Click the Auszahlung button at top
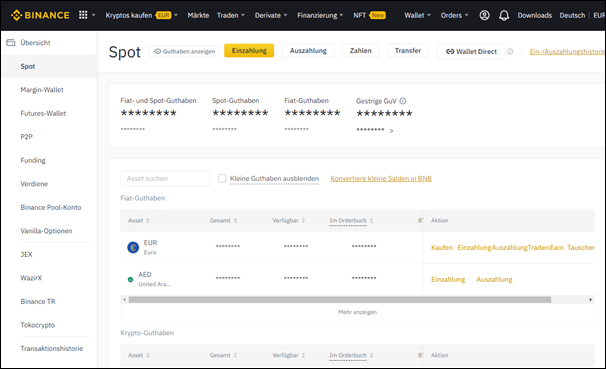606x369 pixels. click(x=308, y=51)
